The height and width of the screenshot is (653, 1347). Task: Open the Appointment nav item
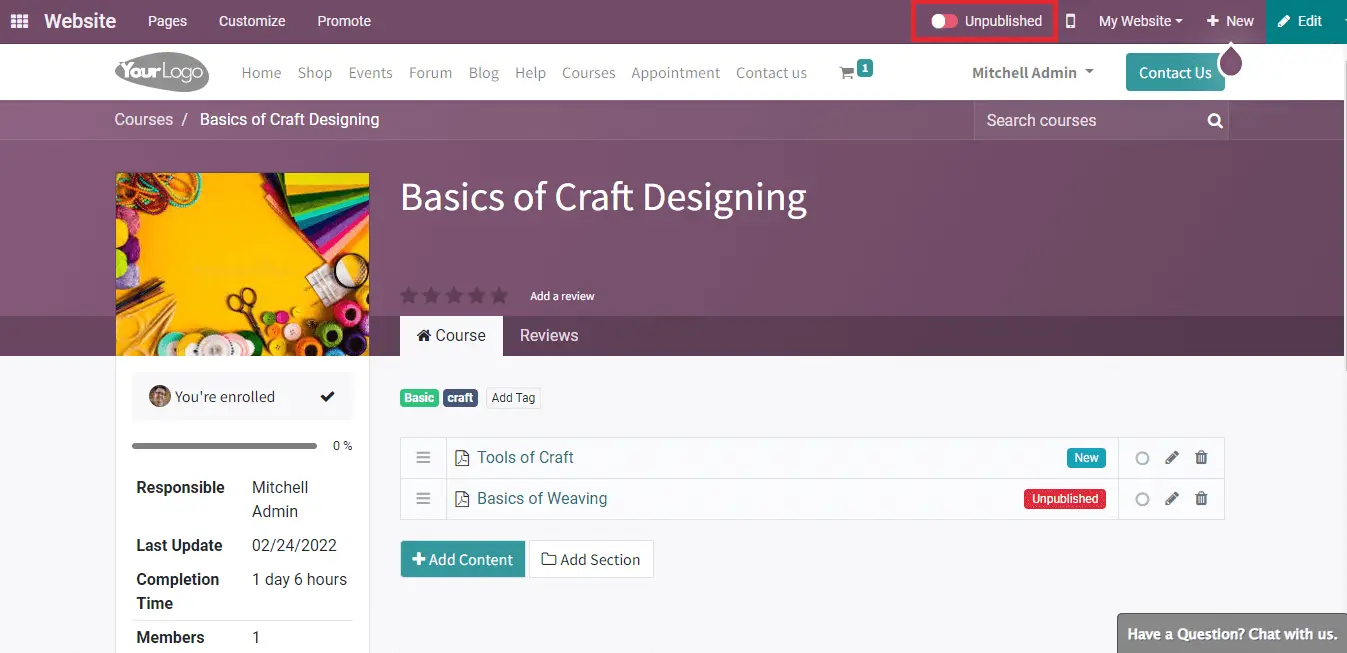tap(675, 73)
